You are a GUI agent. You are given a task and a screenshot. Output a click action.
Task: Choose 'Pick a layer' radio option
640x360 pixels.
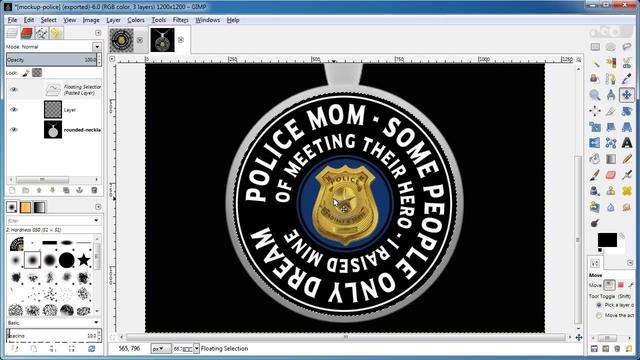[x=599, y=305]
